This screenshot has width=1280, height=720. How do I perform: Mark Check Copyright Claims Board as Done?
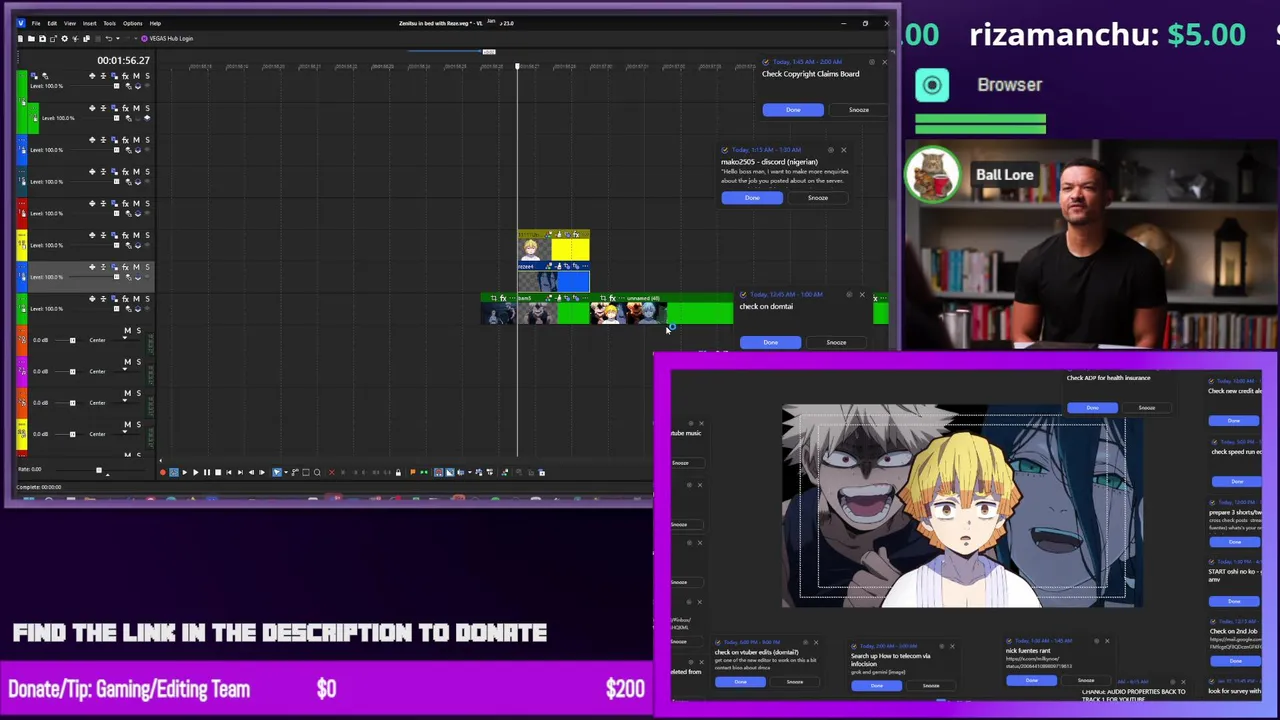[793, 110]
